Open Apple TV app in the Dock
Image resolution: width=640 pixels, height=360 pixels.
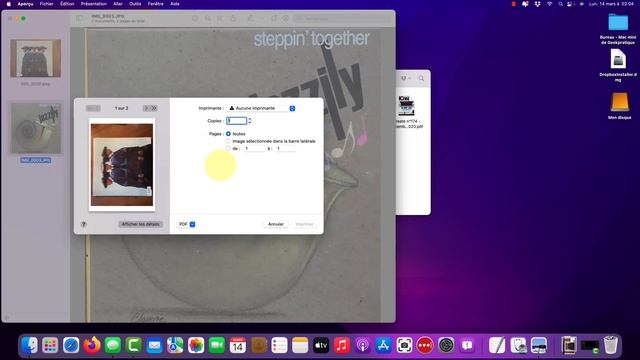[x=321, y=345]
